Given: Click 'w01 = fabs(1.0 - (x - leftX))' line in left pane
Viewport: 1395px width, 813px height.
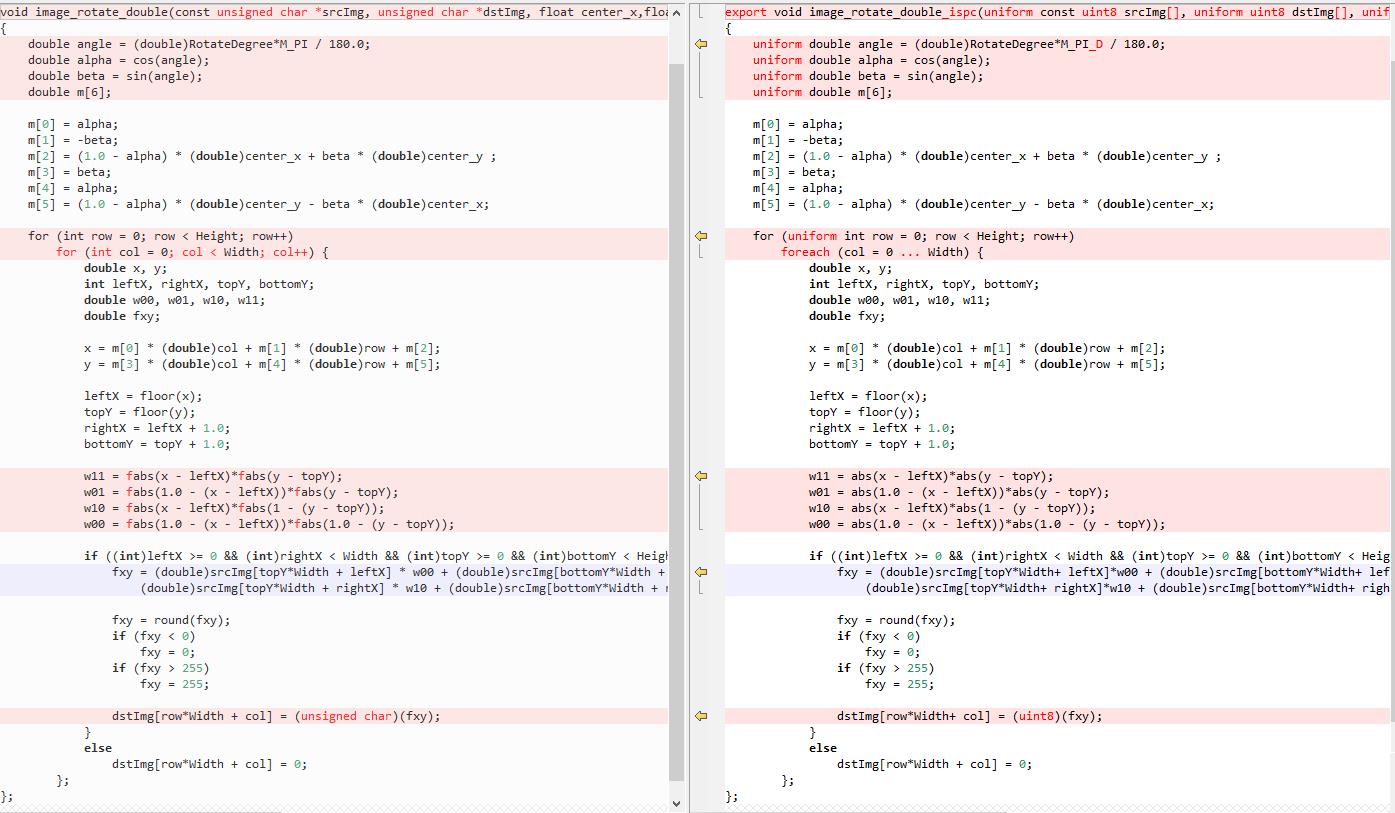Looking at the screenshot, I should pos(241,492).
